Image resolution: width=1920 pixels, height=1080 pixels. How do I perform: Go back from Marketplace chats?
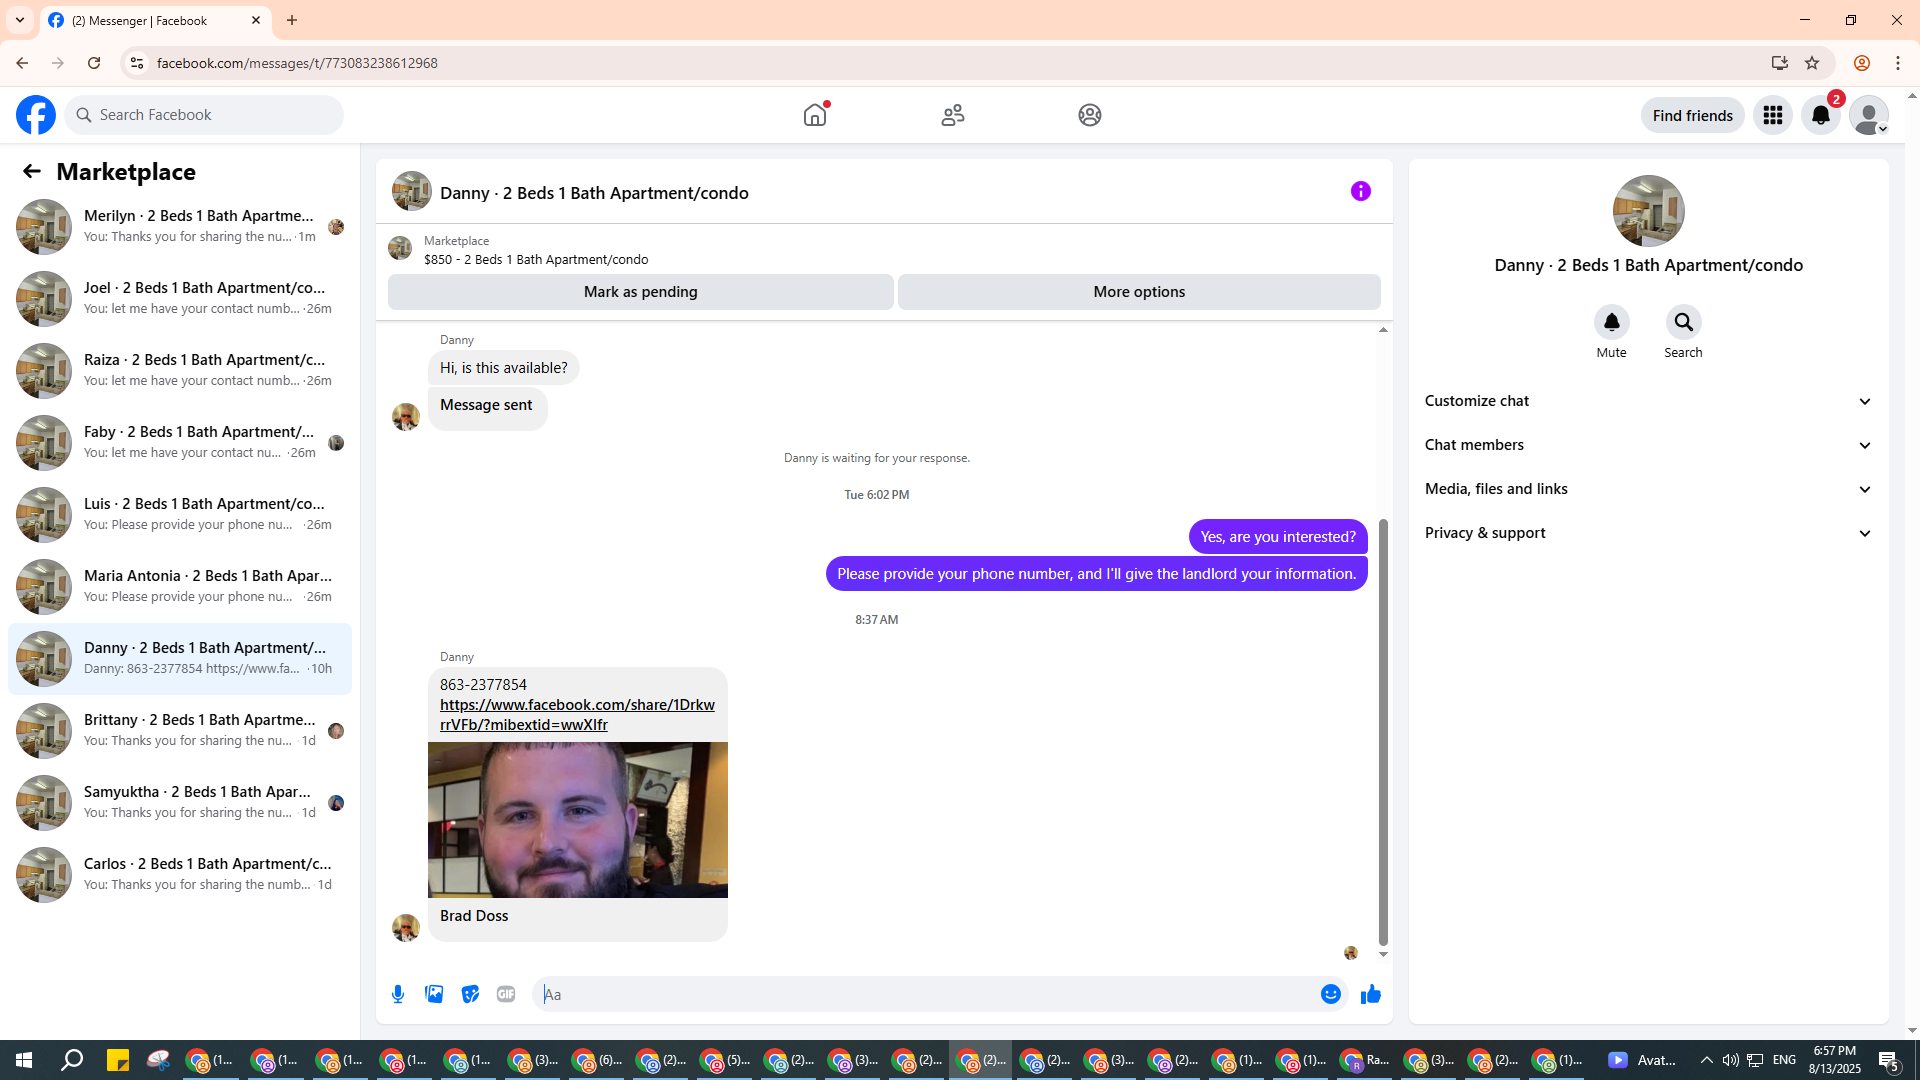click(32, 171)
